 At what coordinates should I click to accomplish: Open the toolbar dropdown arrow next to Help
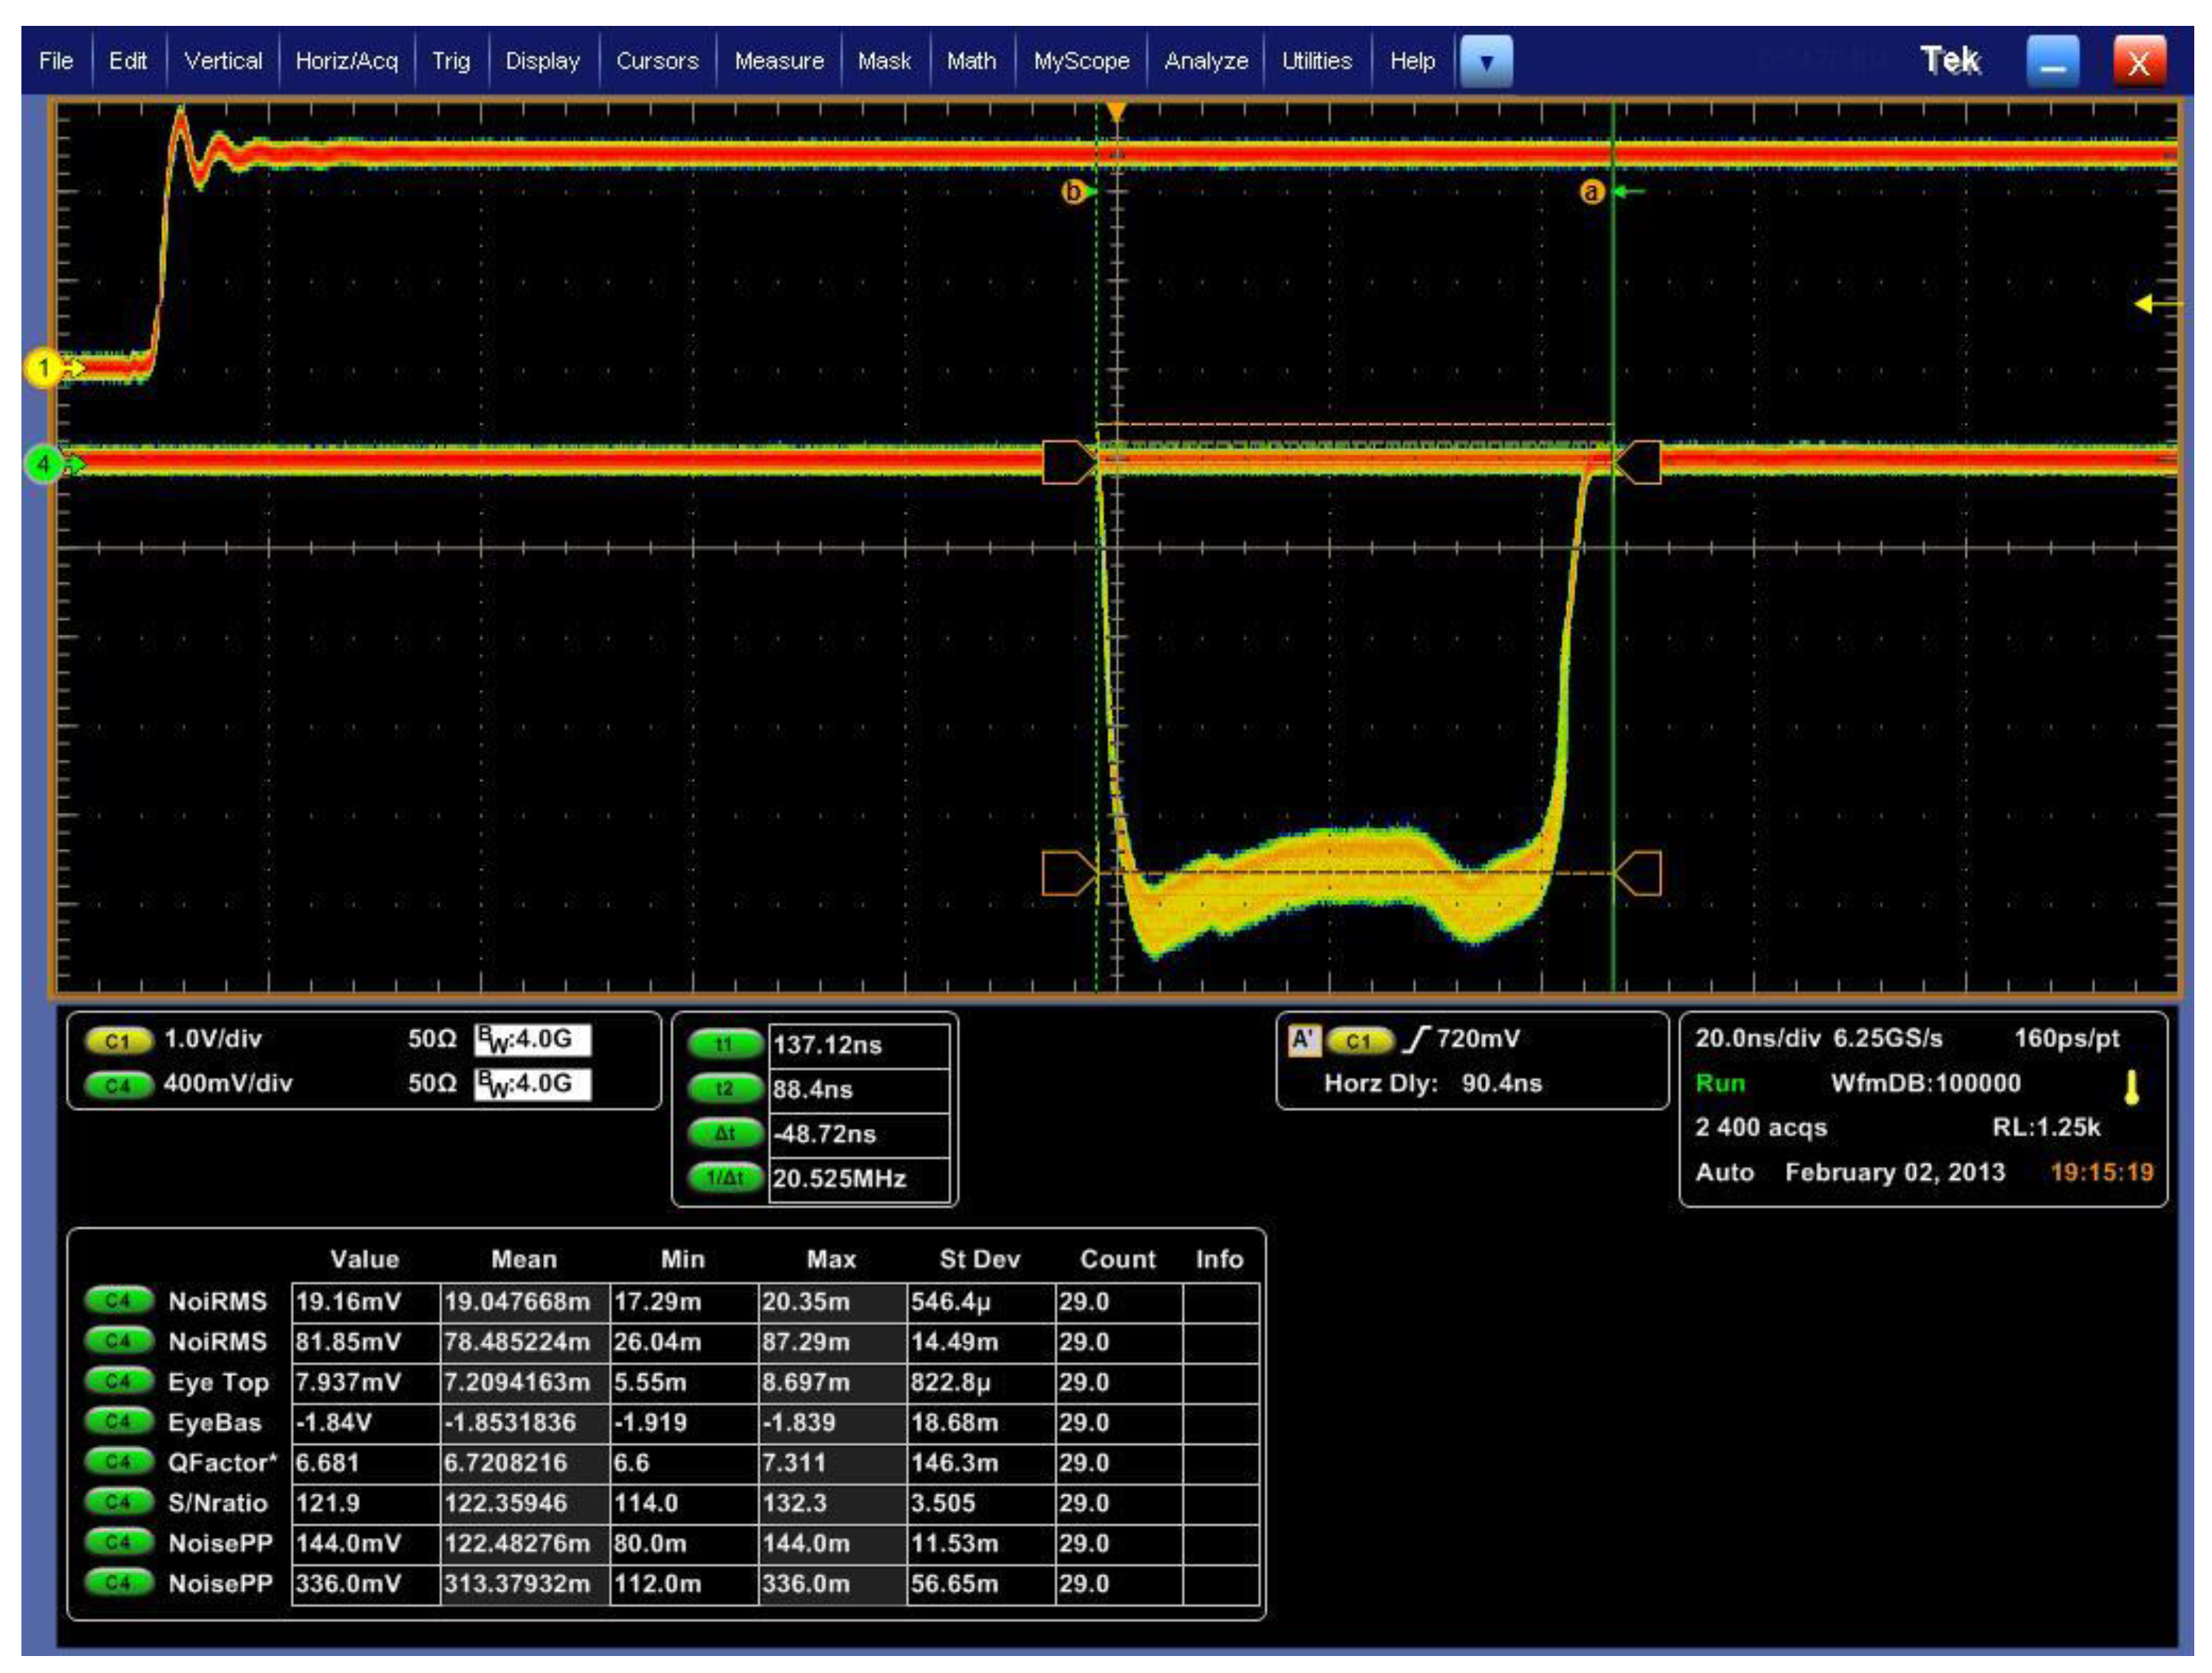point(1486,61)
